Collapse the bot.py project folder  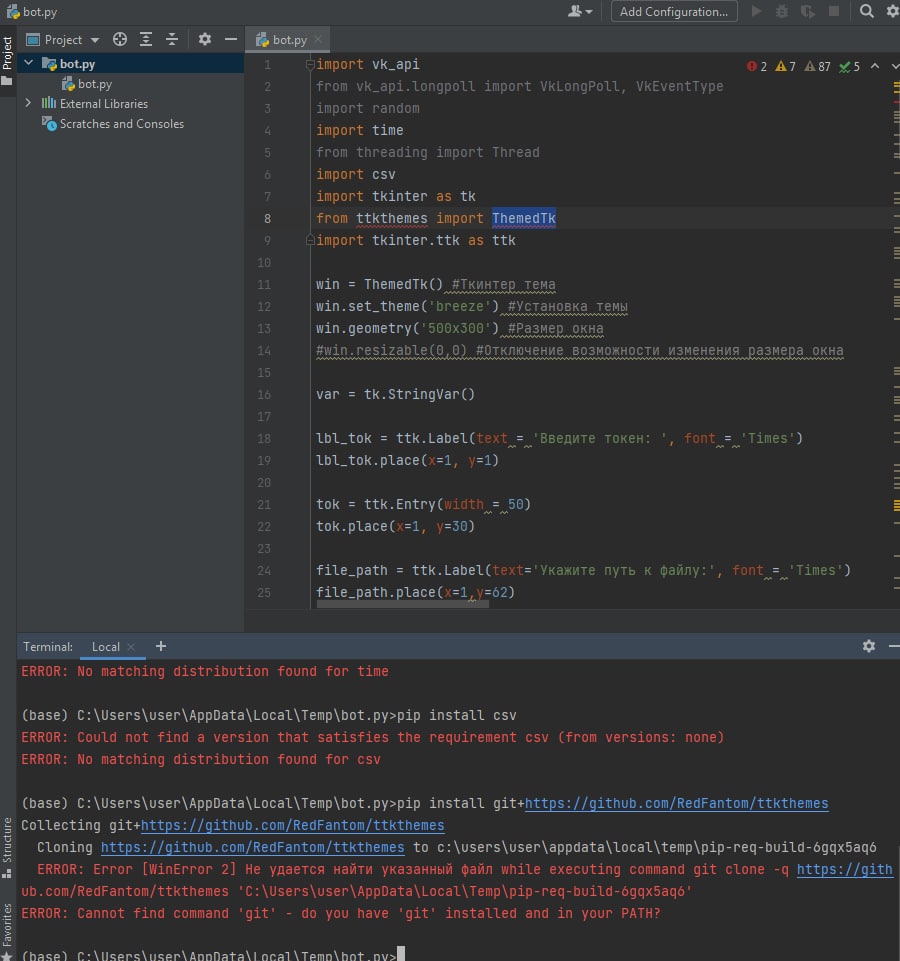tap(28, 64)
